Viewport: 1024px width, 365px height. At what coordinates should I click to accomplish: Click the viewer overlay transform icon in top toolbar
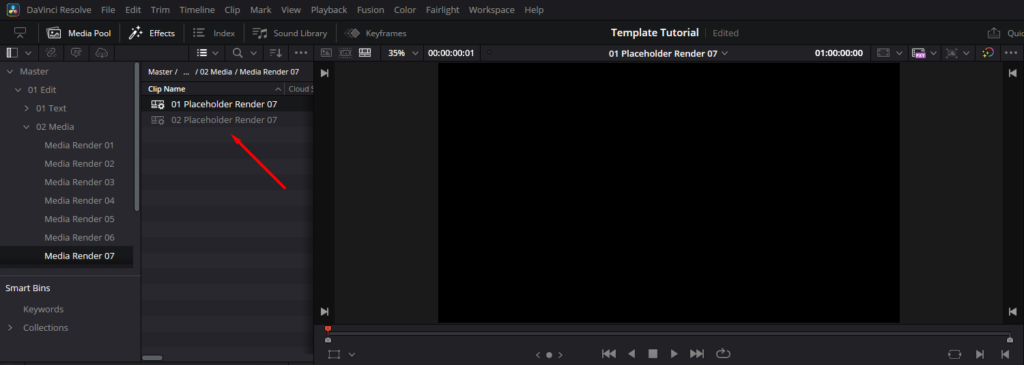tap(952, 53)
